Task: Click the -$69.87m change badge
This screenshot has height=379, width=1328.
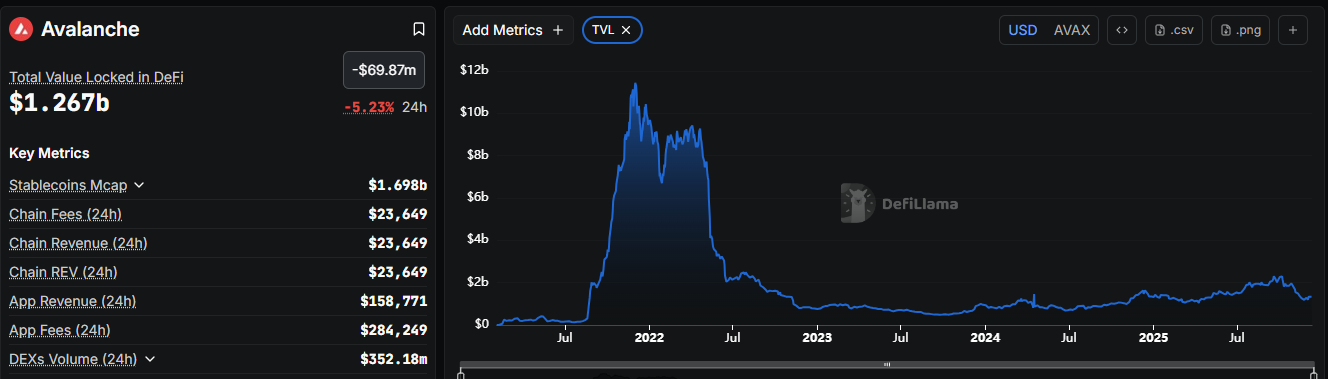Action: 384,70
